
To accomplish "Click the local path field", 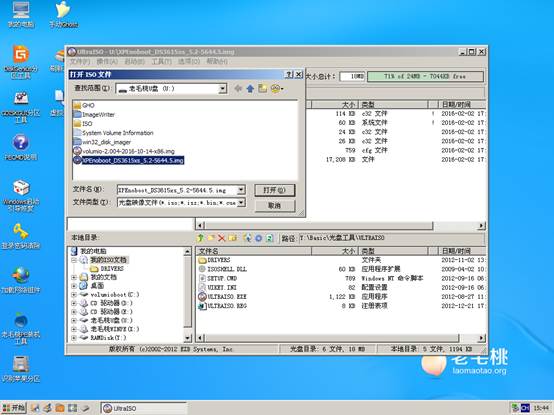I will 391,238.
